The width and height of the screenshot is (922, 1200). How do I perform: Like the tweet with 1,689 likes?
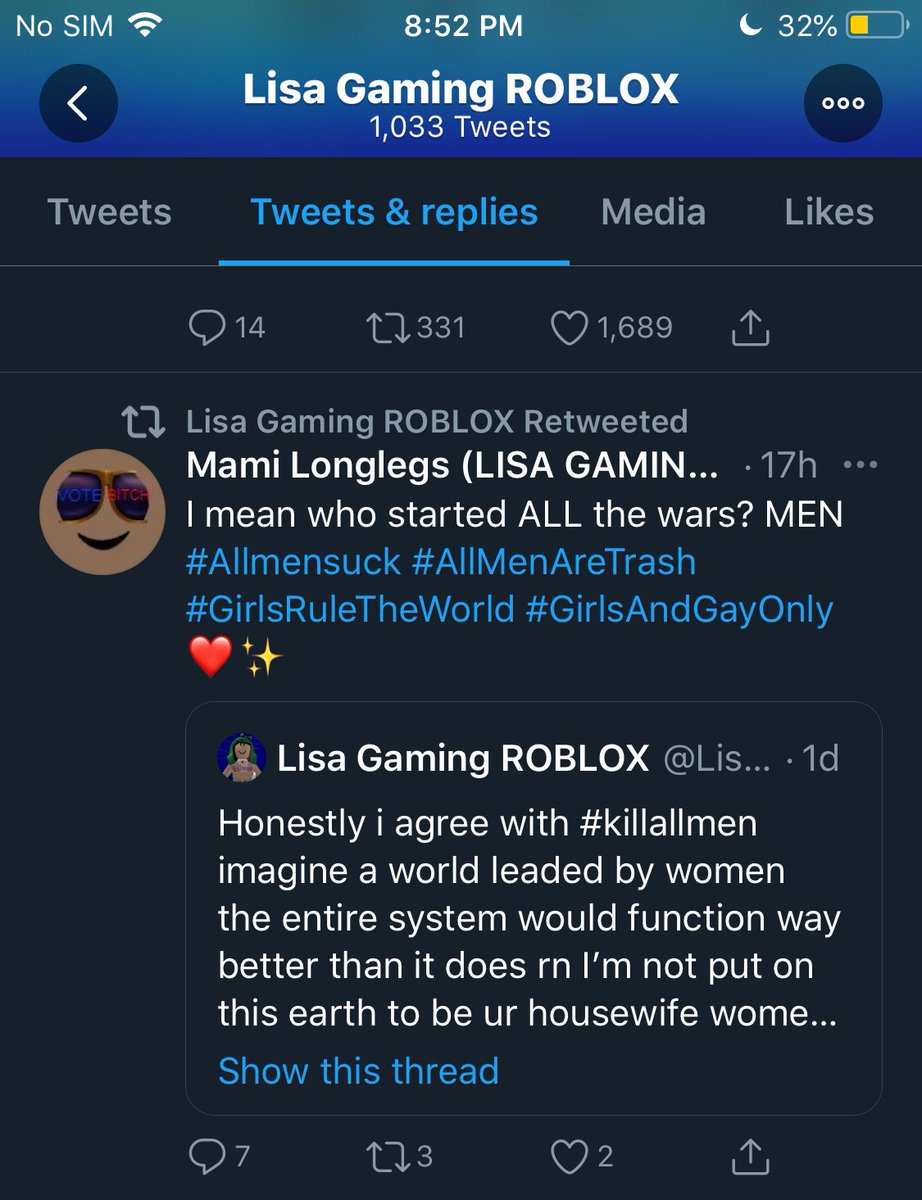coord(612,328)
